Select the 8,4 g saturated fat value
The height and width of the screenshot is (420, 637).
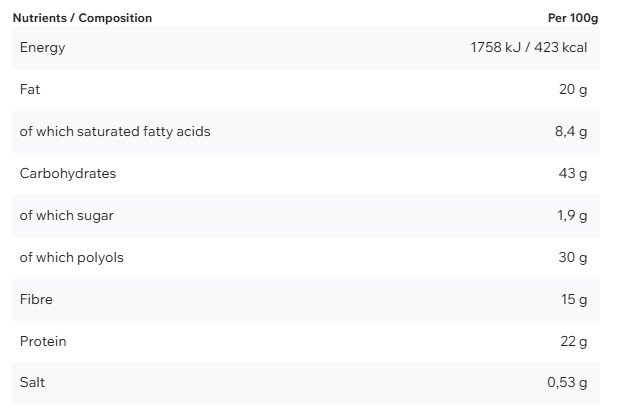pos(570,132)
